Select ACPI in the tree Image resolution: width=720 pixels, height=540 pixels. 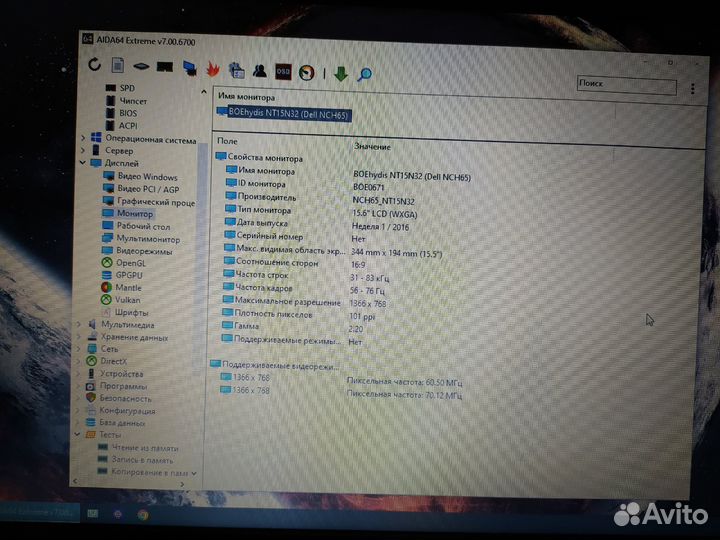coord(128,125)
